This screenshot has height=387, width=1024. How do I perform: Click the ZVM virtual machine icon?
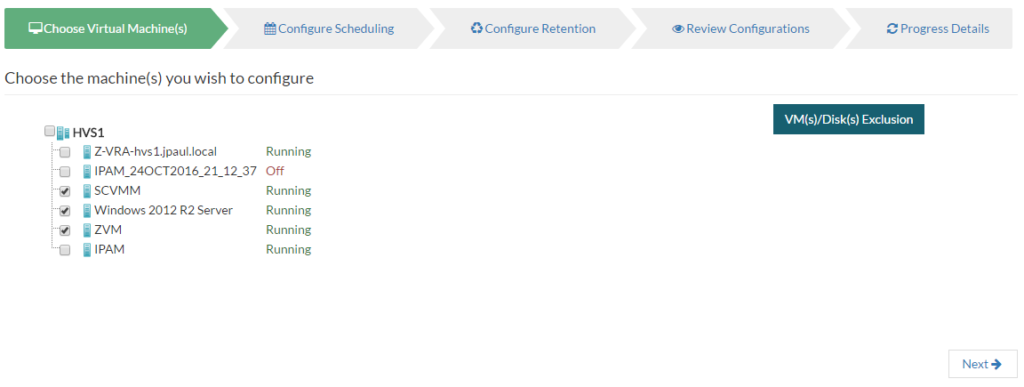(x=86, y=230)
